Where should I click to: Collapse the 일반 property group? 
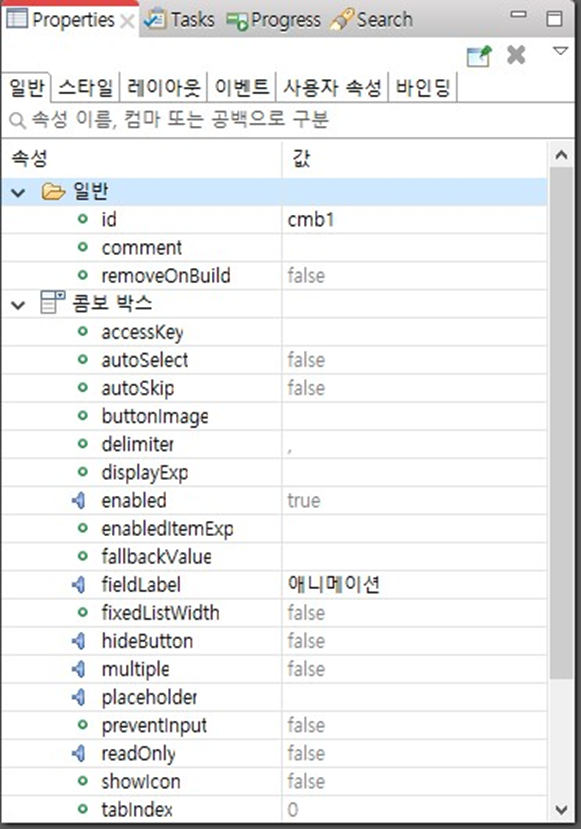pyautogui.click(x=19, y=192)
